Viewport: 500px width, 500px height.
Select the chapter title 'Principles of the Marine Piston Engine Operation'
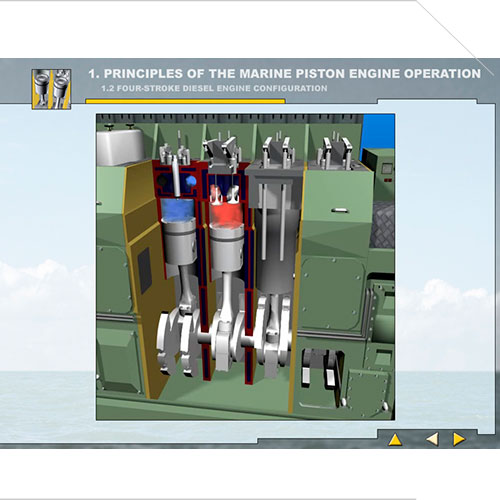coord(285,74)
